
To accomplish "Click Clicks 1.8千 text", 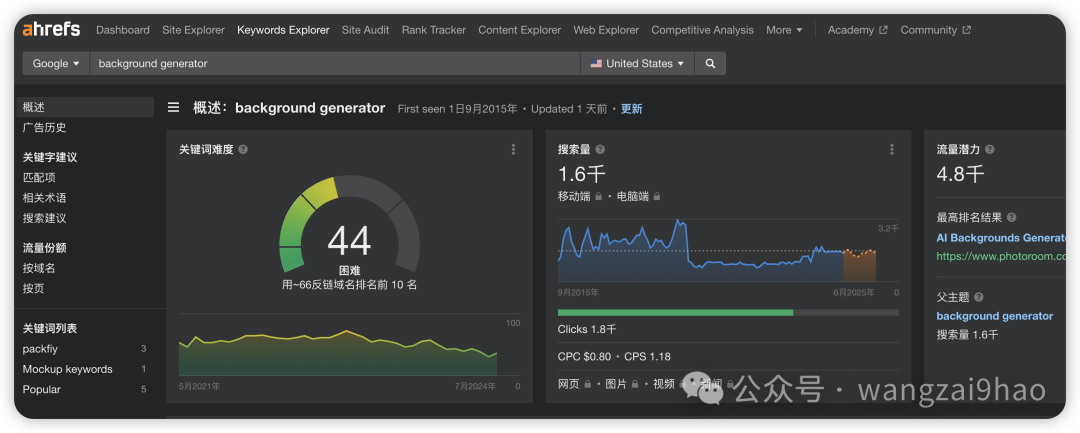I will pos(587,329).
